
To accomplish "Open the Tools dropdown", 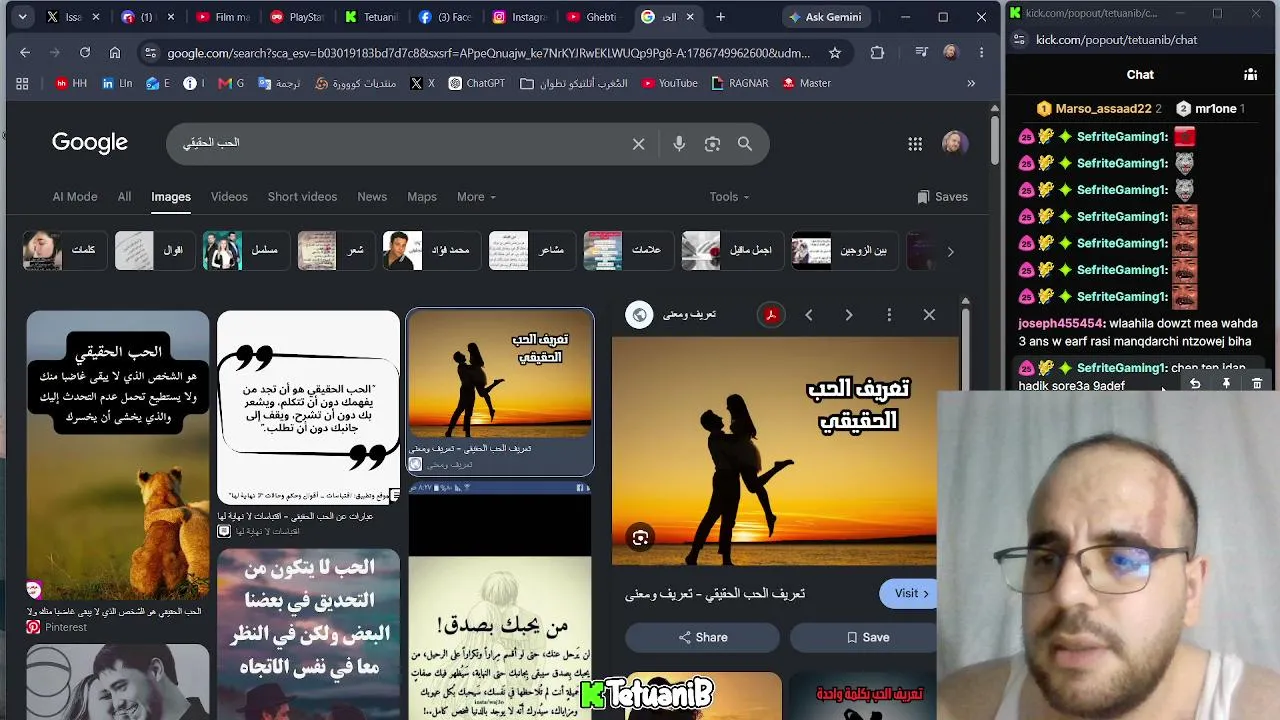I will coord(730,197).
